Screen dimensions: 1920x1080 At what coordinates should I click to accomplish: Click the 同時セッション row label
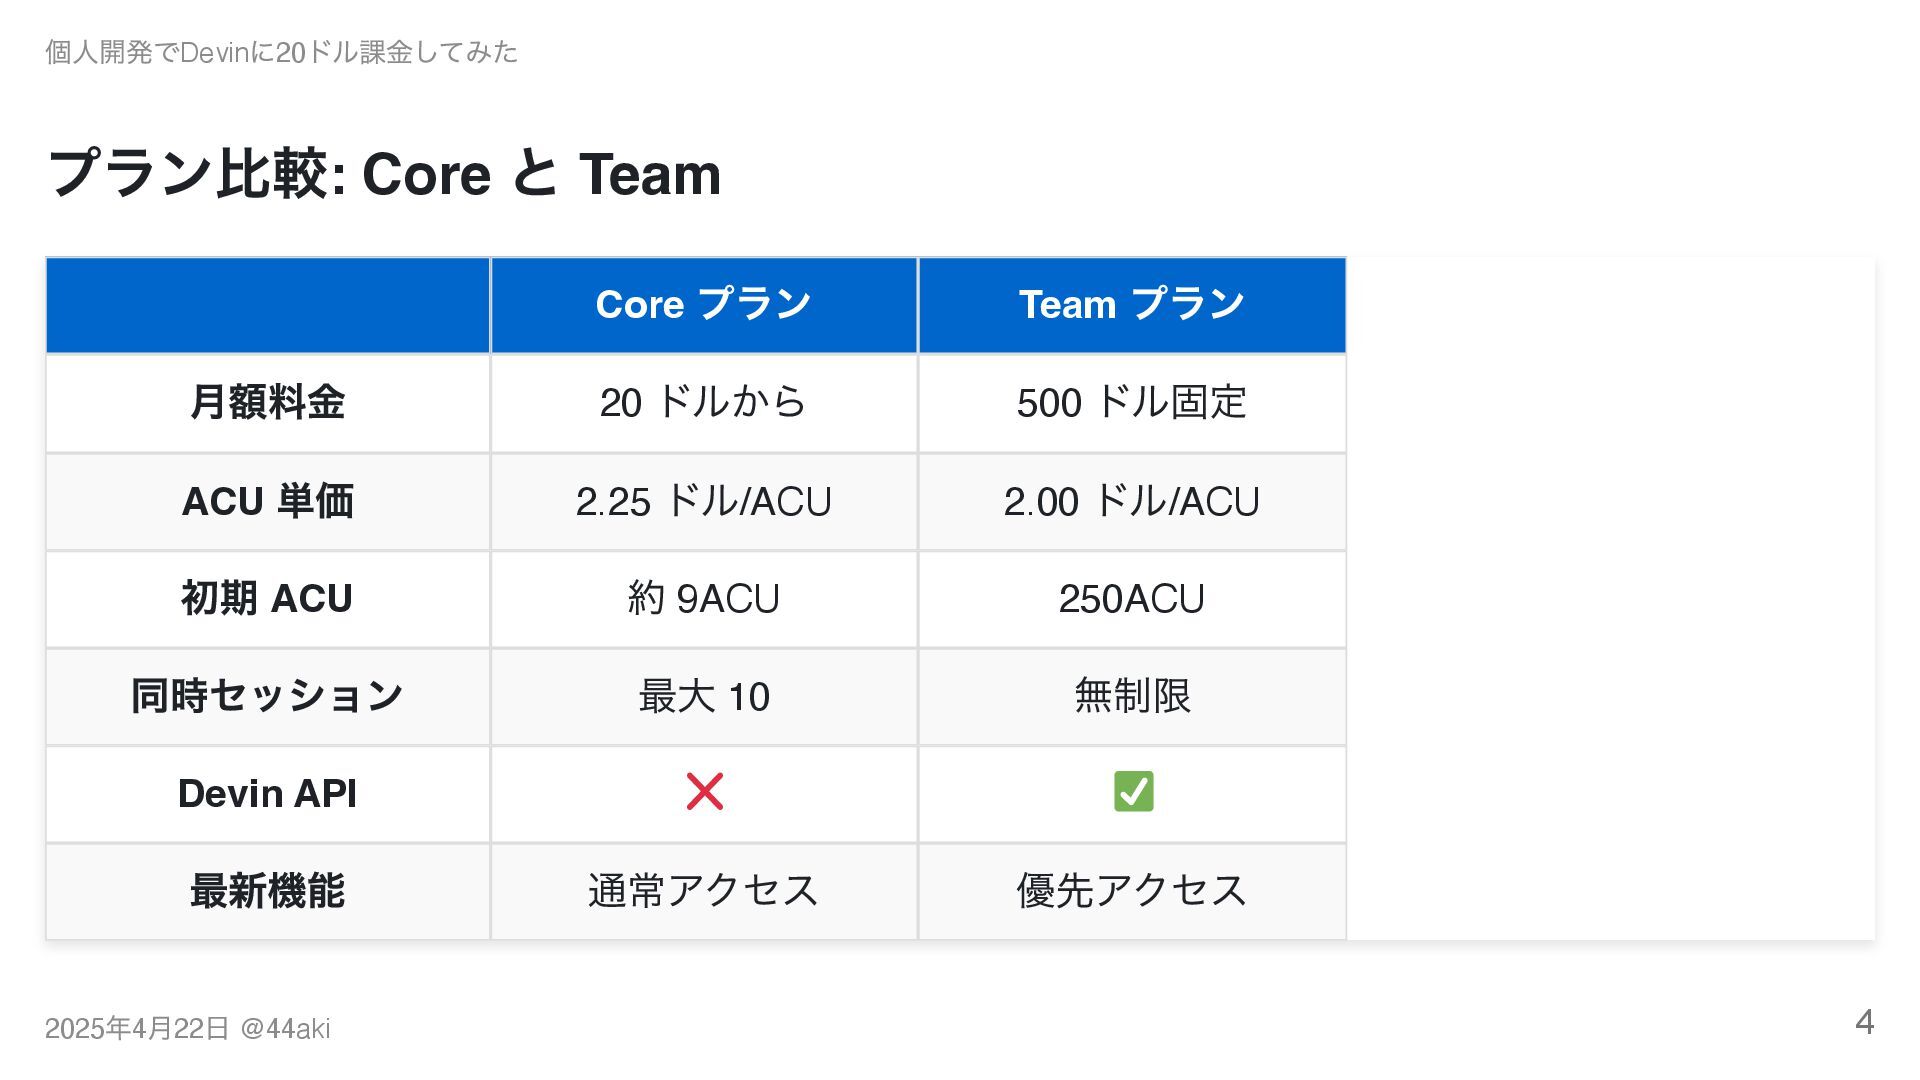268,696
